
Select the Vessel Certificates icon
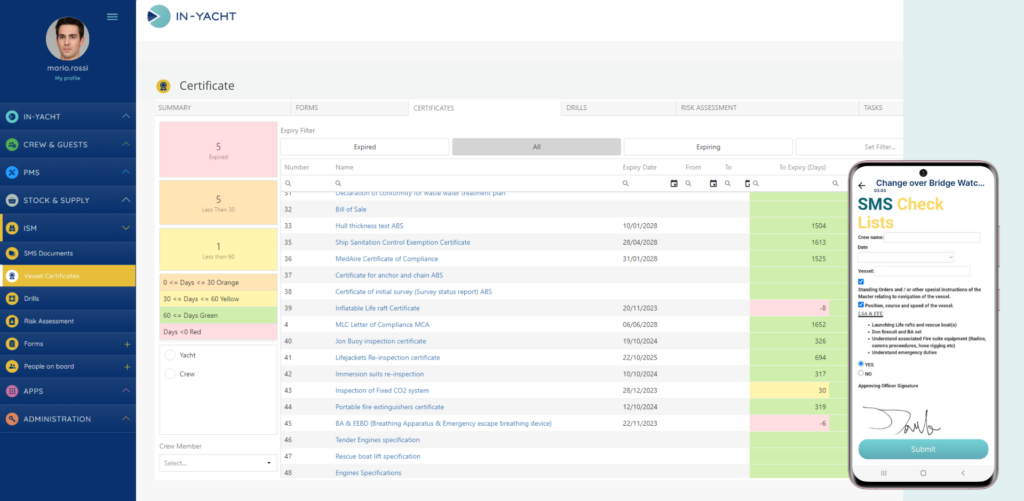[12, 276]
